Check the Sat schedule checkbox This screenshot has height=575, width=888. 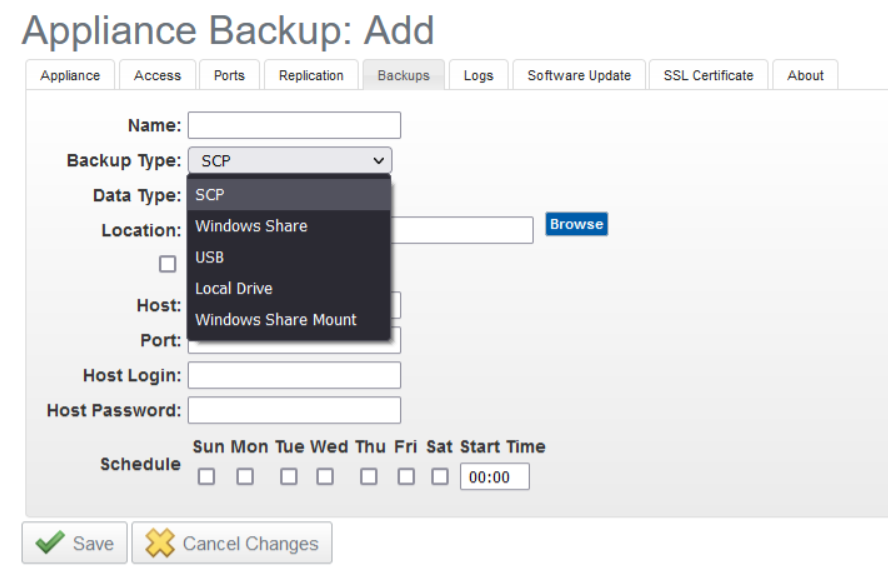pos(440,477)
